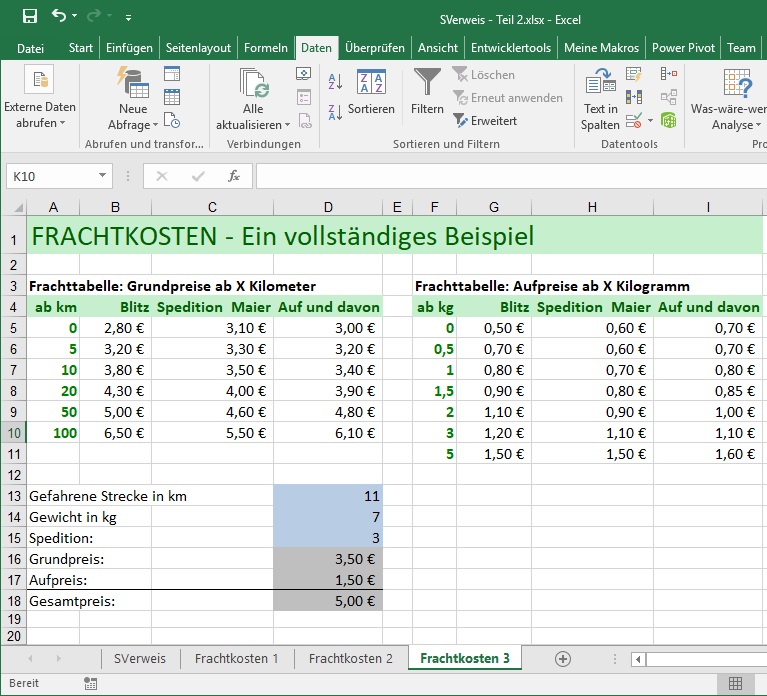Click the Undo arrow icon
This screenshot has height=696, width=767.
pos(59,17)
